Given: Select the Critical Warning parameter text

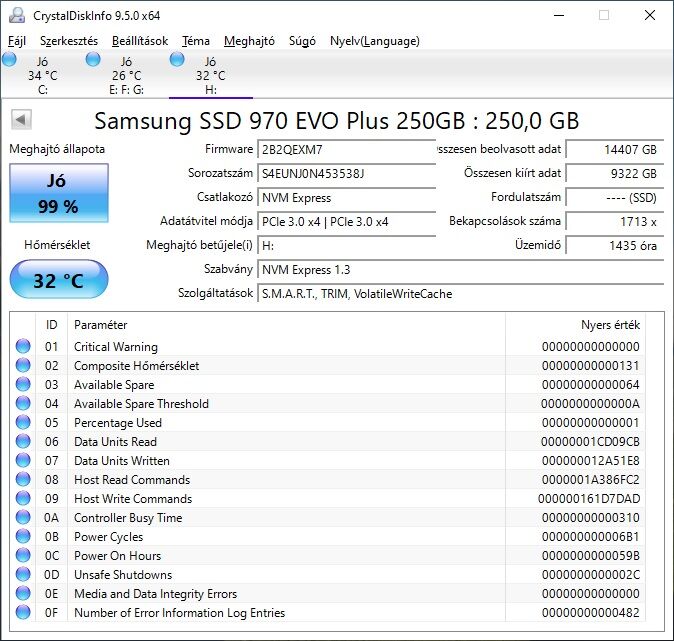Looking at the screenshot, I should pos(116,347).
